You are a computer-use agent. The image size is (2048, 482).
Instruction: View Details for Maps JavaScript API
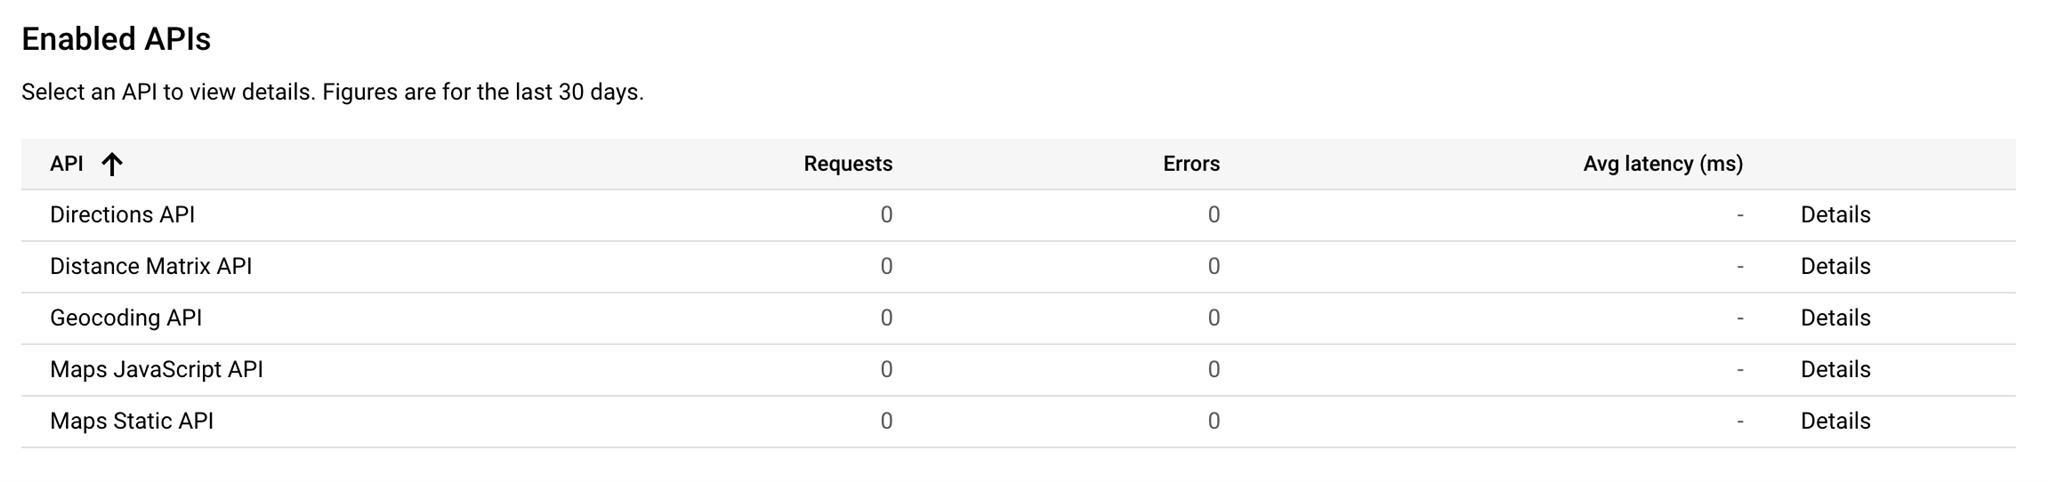[x=1835, y=370]
